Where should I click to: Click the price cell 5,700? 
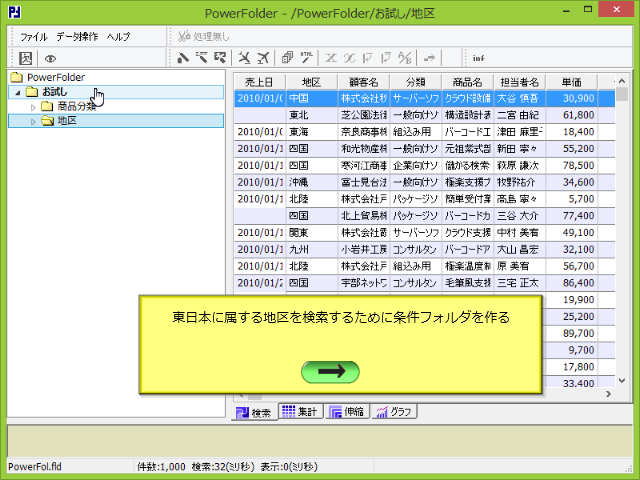[571, 199]
